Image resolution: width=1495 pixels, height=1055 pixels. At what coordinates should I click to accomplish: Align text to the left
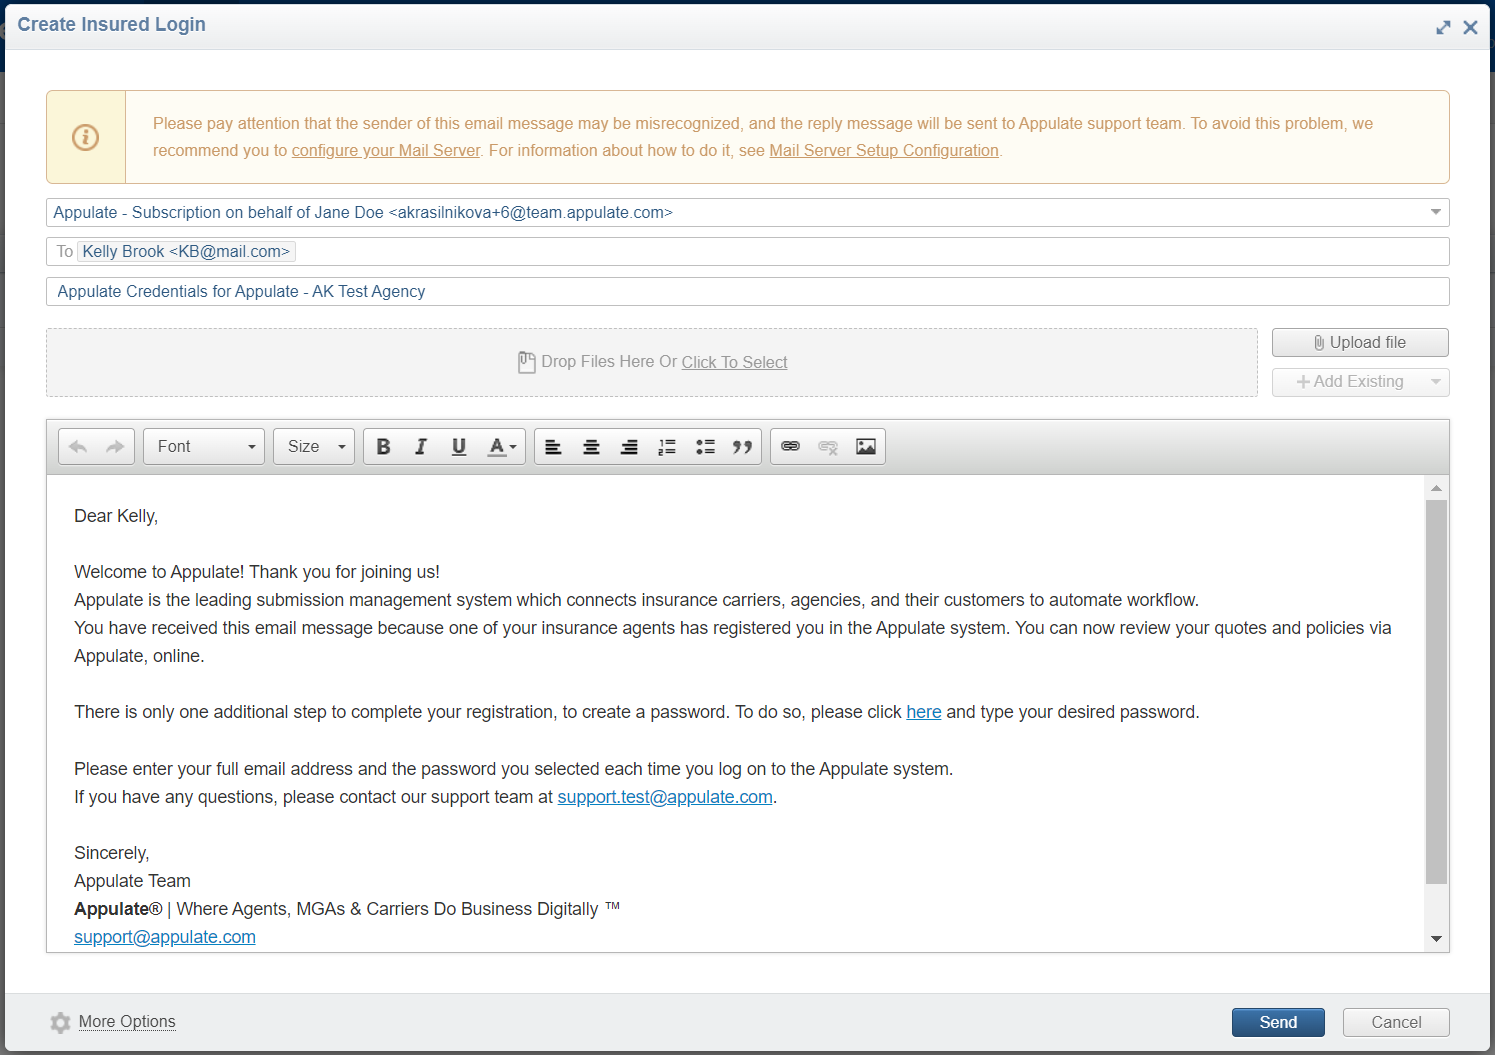553,447
